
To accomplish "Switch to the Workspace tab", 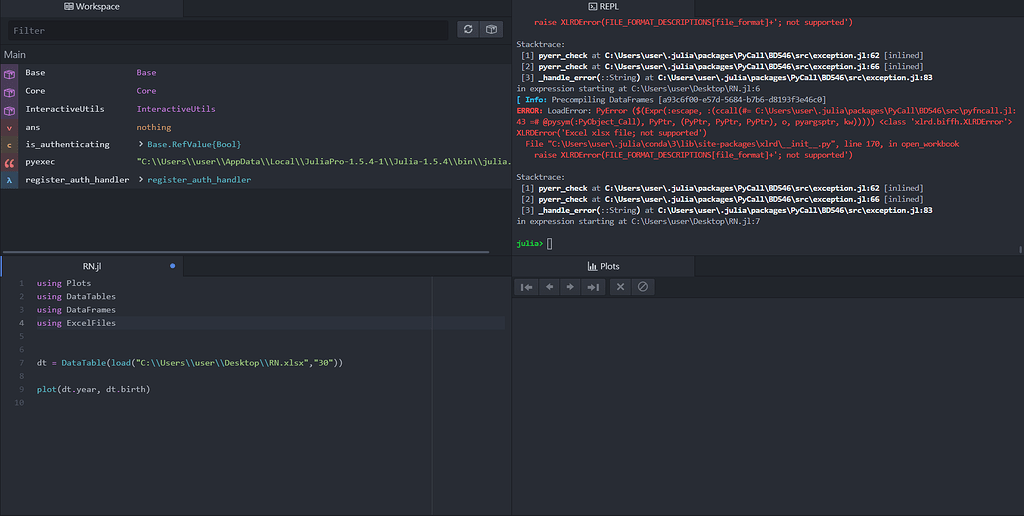I will tap(91, 7).
